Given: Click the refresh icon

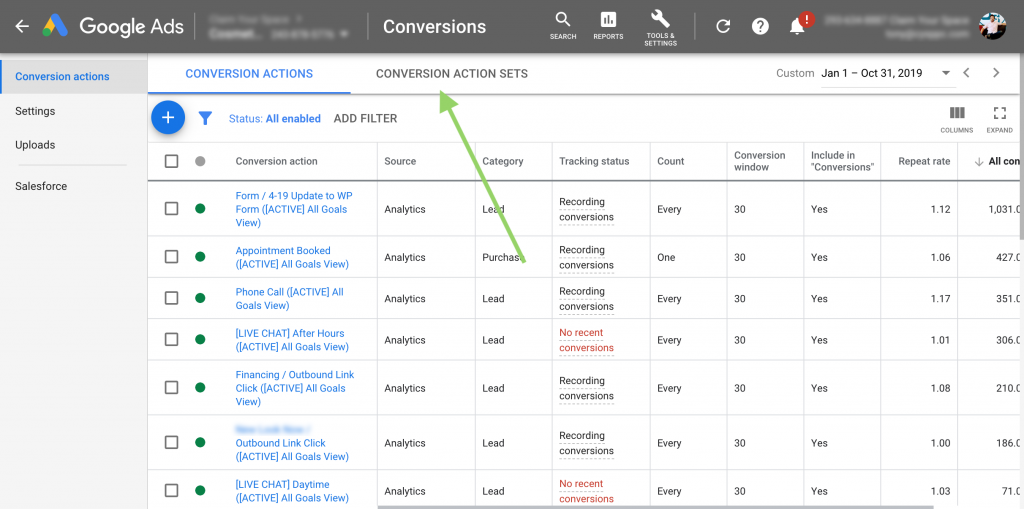Looking at the screenshot, I should 723,26.
